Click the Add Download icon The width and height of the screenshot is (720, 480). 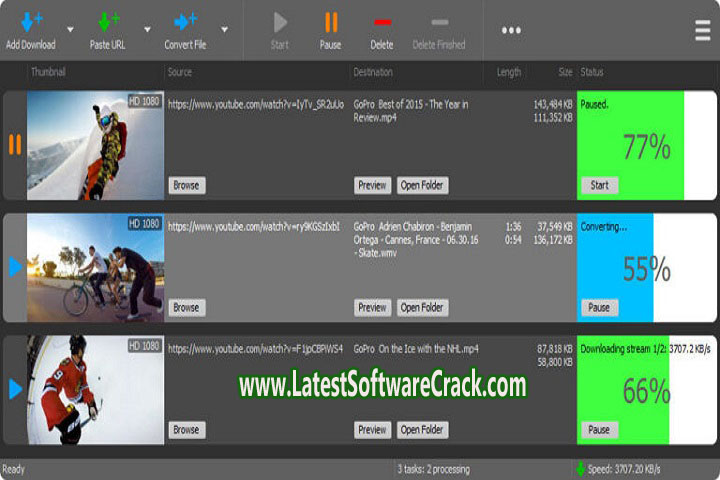click(x=30, y=22)
